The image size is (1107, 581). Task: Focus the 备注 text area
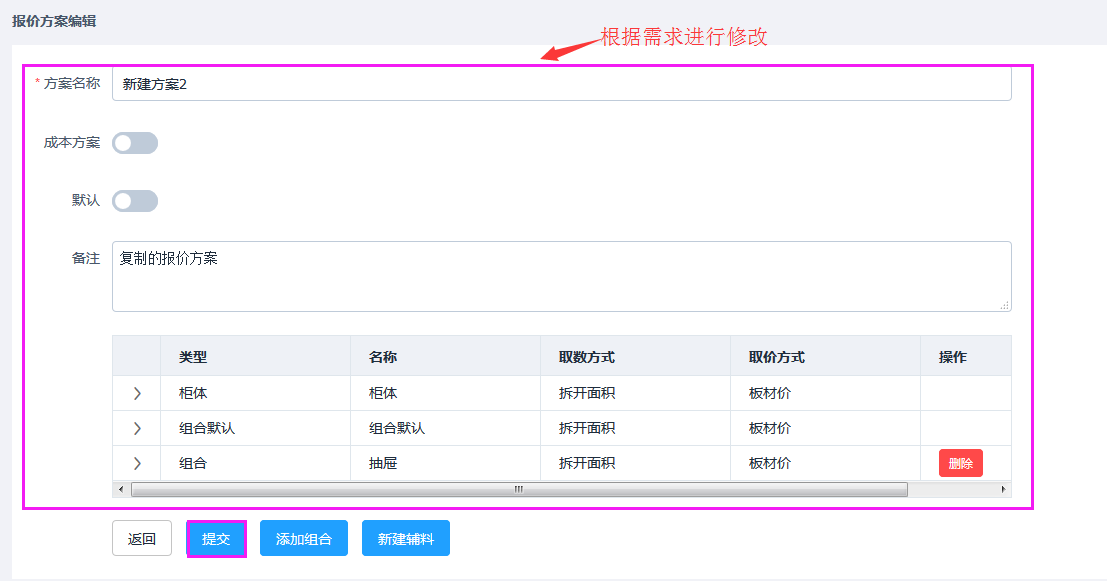pyautogui.click(x=560, y=276)
